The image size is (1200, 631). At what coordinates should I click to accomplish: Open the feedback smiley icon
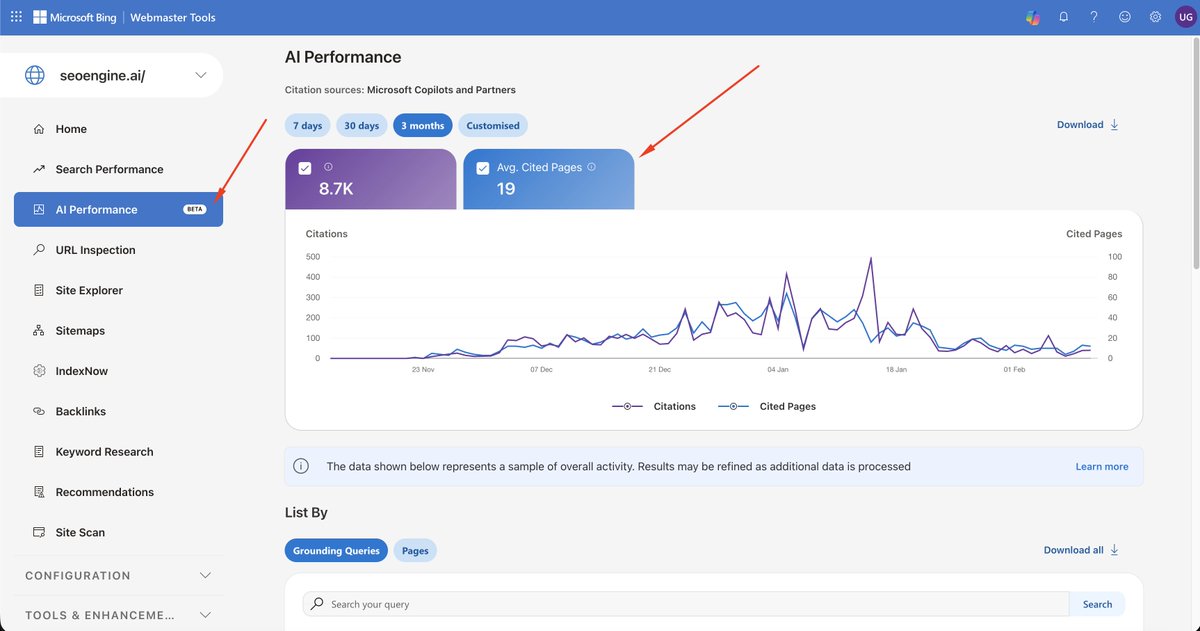point(1125,17)
